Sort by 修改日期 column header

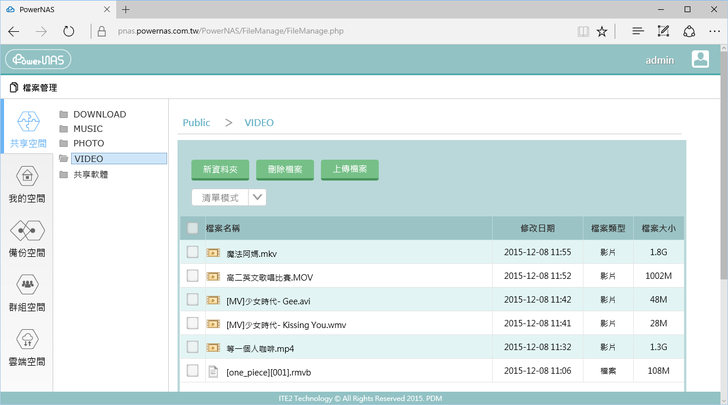coord(537,229)
